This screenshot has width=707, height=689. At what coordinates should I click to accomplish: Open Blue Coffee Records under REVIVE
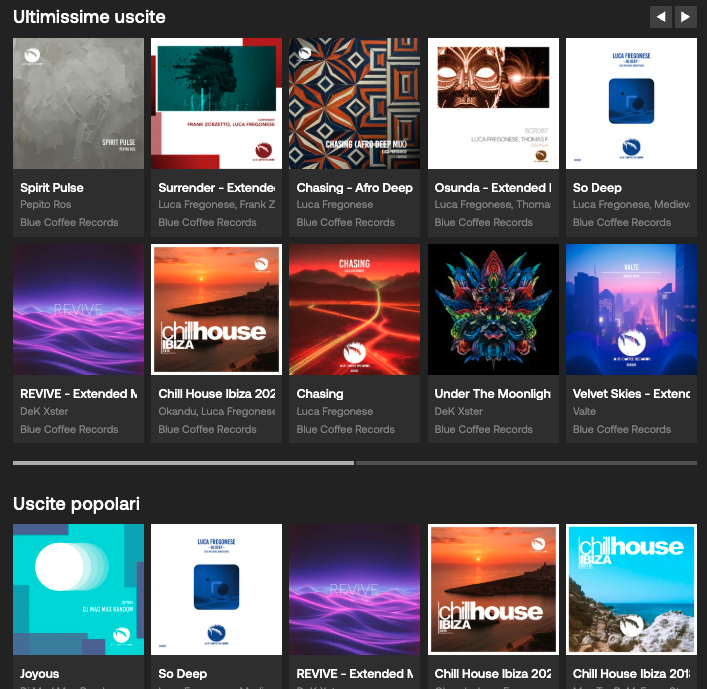[69, 429]
